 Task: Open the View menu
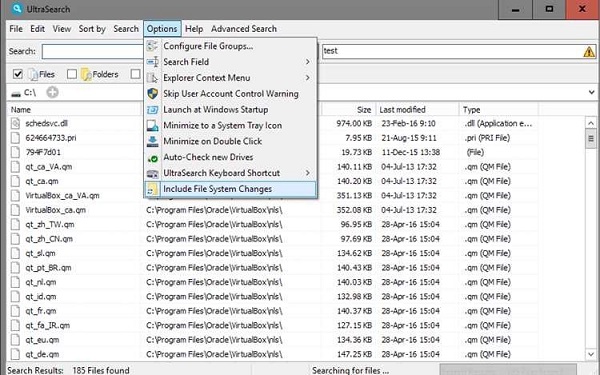tap(62, 29)
